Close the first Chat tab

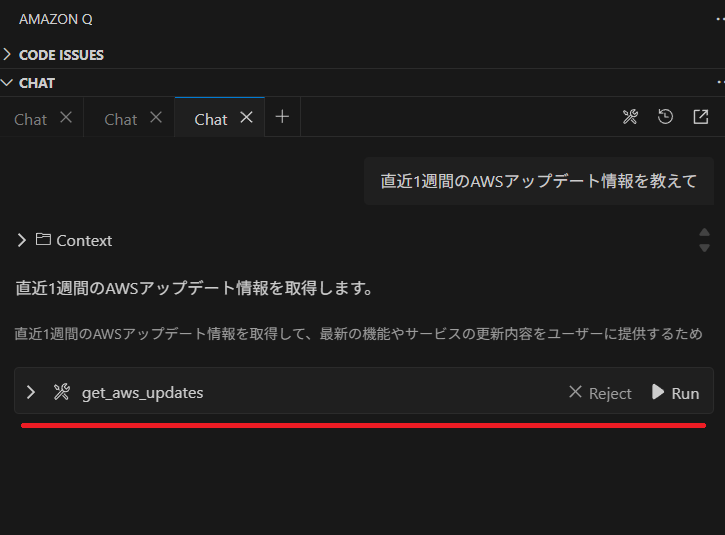click(66, 117)
